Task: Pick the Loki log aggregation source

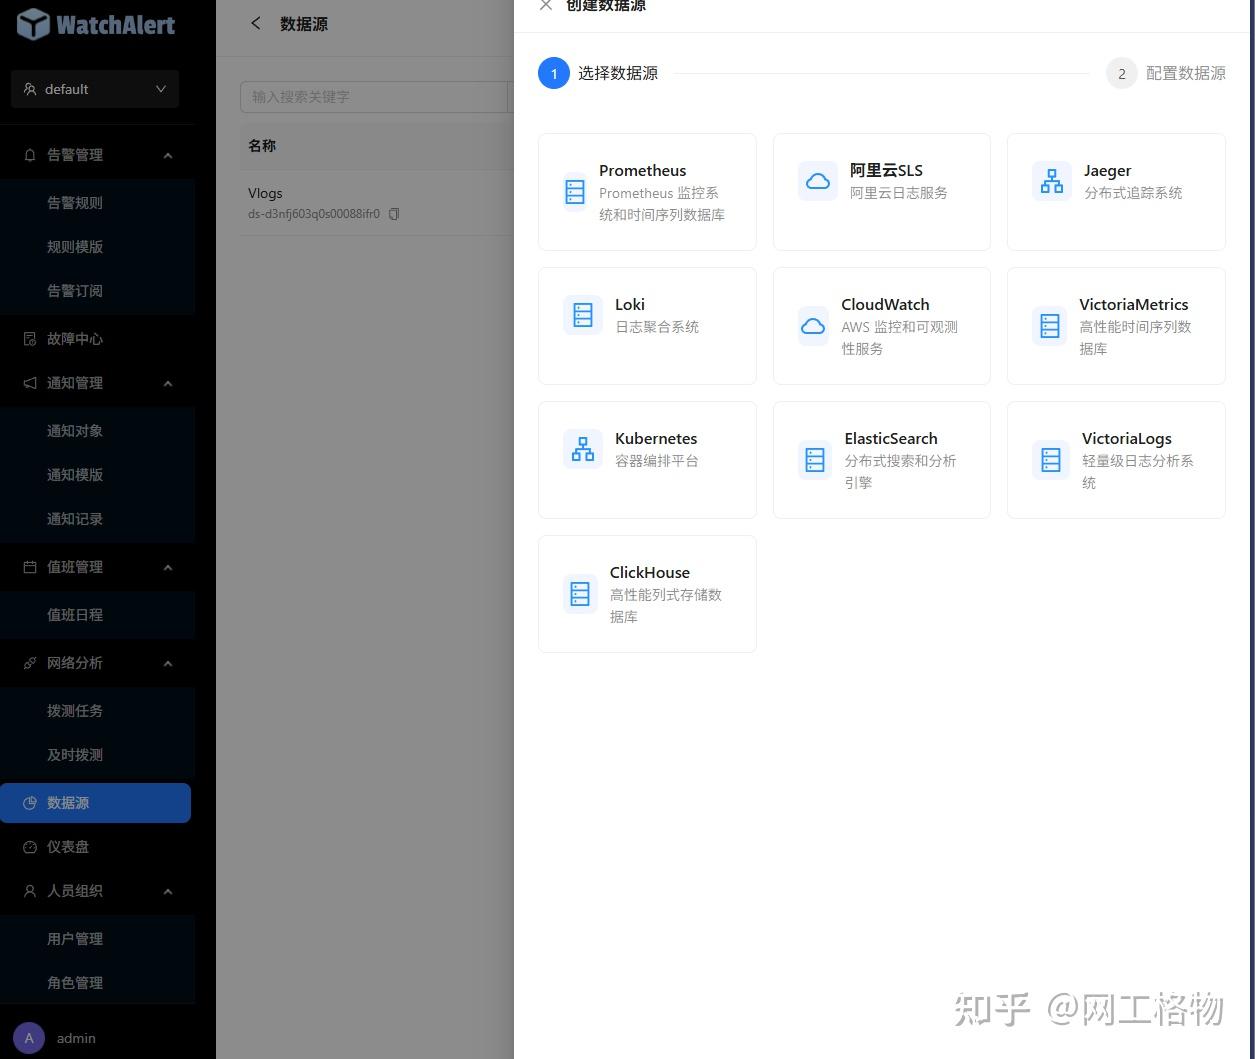Action: point(646,325)
